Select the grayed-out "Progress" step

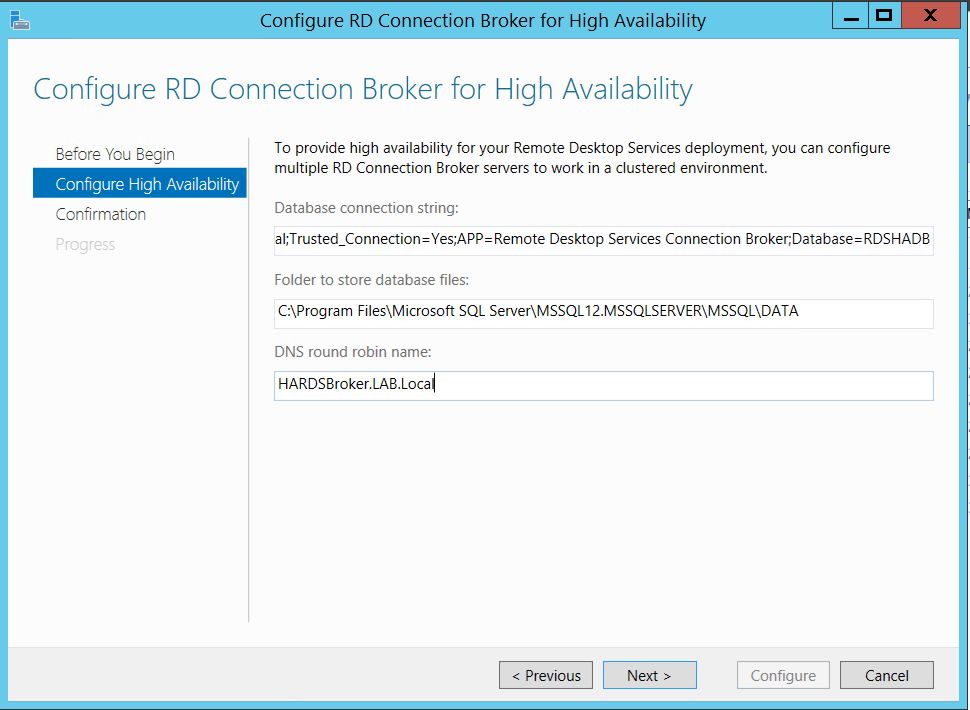[85, 244]
